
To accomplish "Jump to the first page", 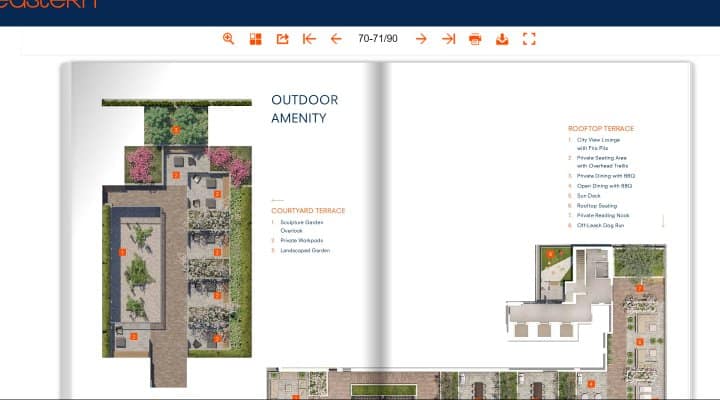I will click(x=309, y=39).
